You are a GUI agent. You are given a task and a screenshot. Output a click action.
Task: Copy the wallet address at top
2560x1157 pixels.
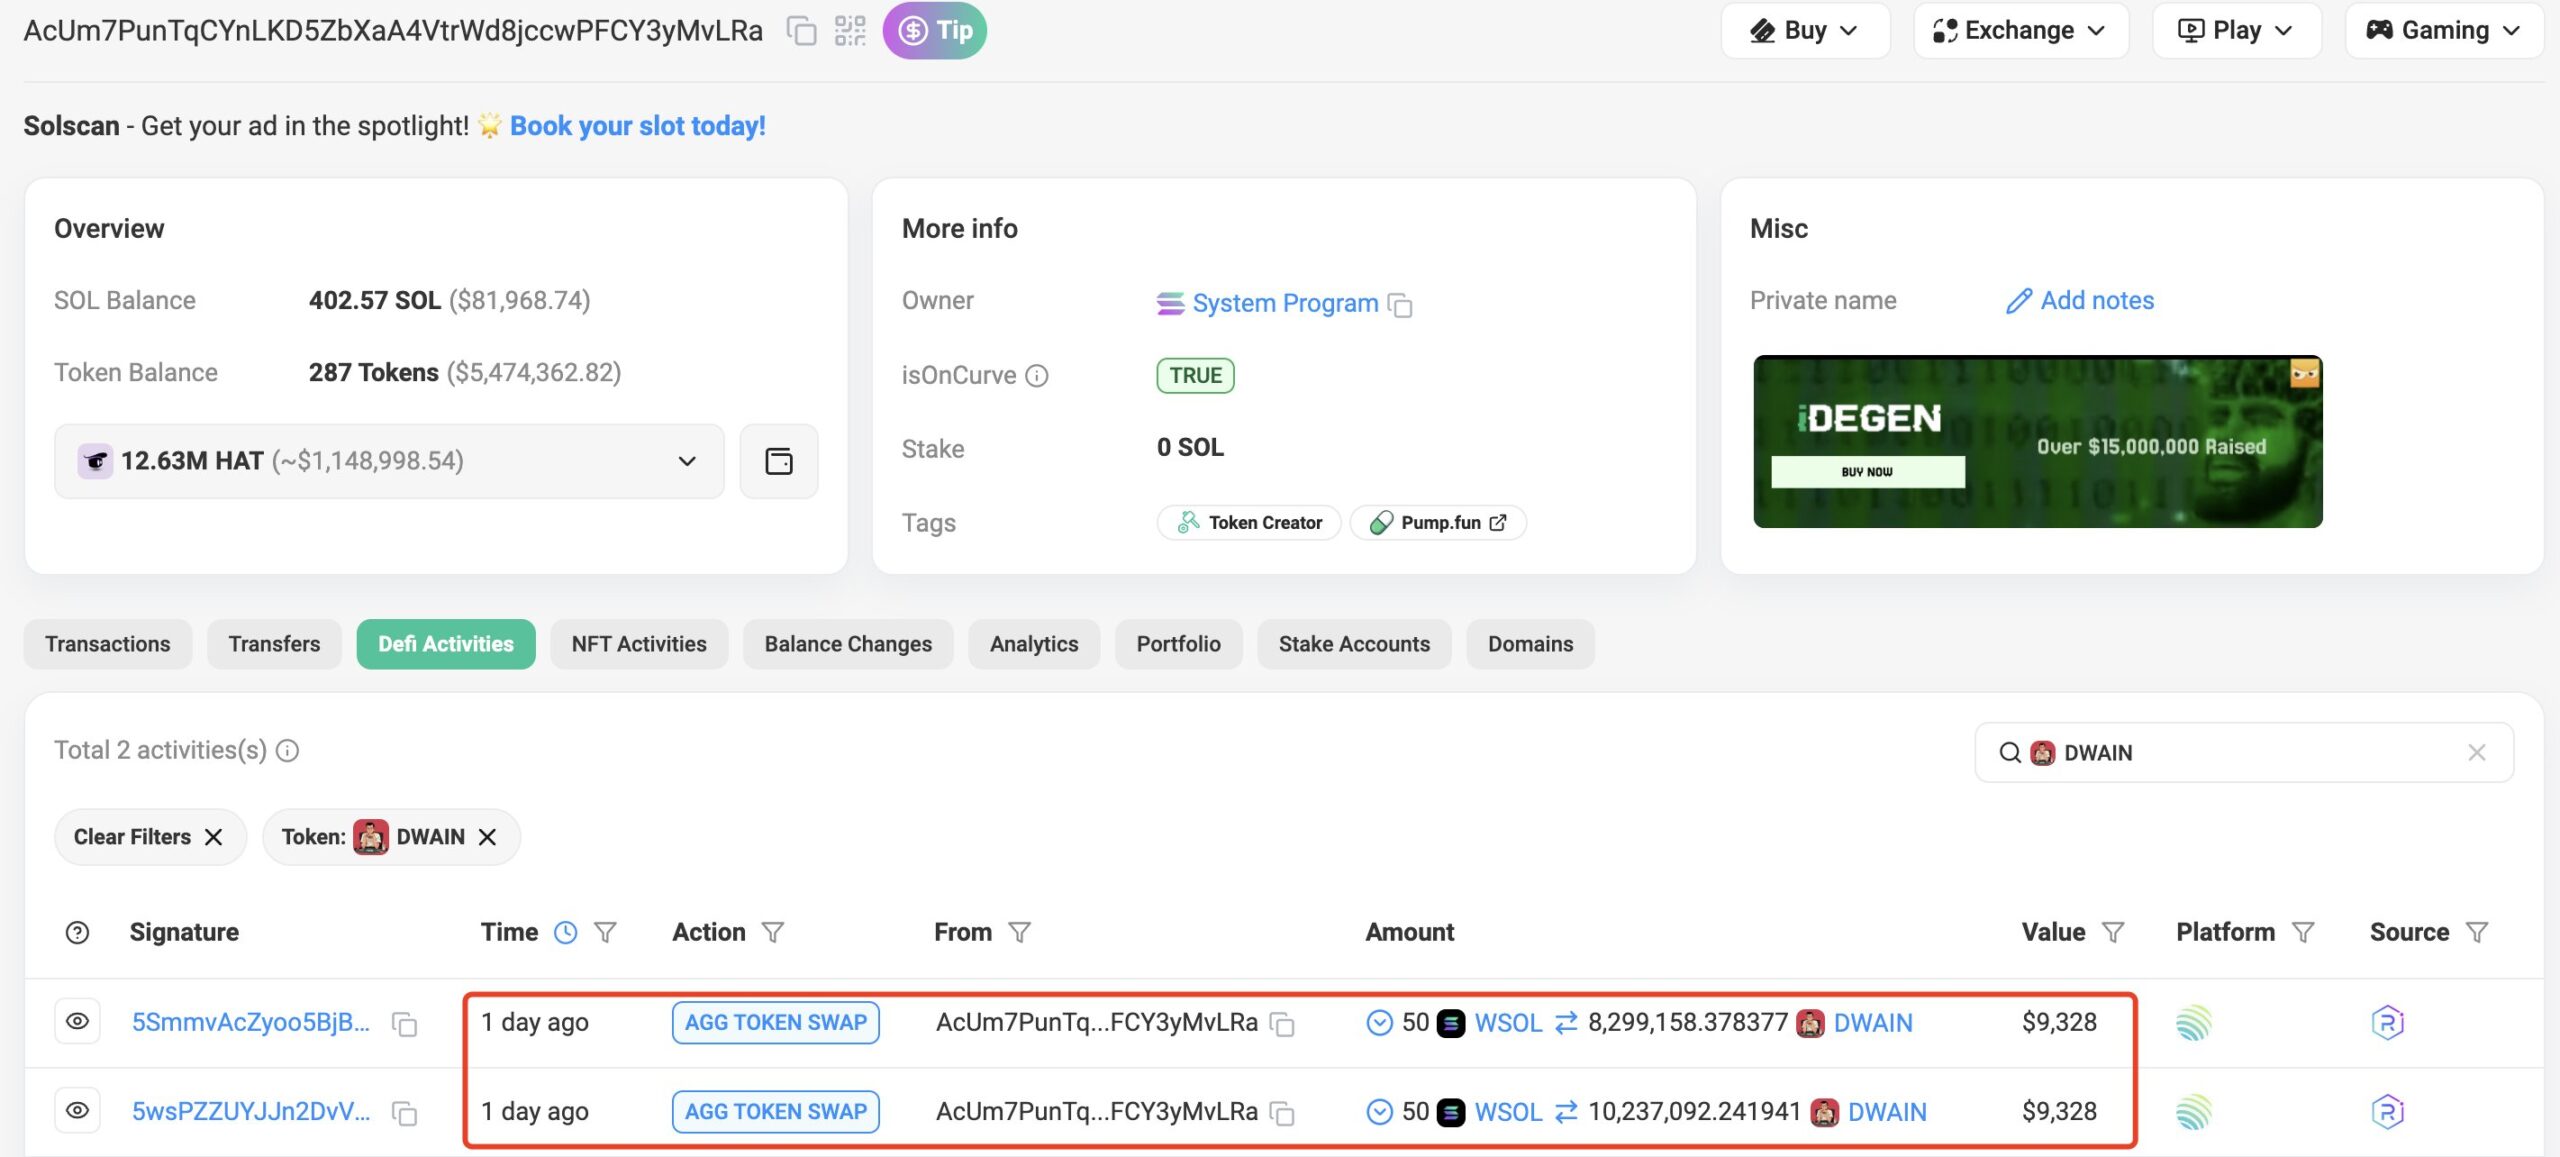tap(801, 31)
